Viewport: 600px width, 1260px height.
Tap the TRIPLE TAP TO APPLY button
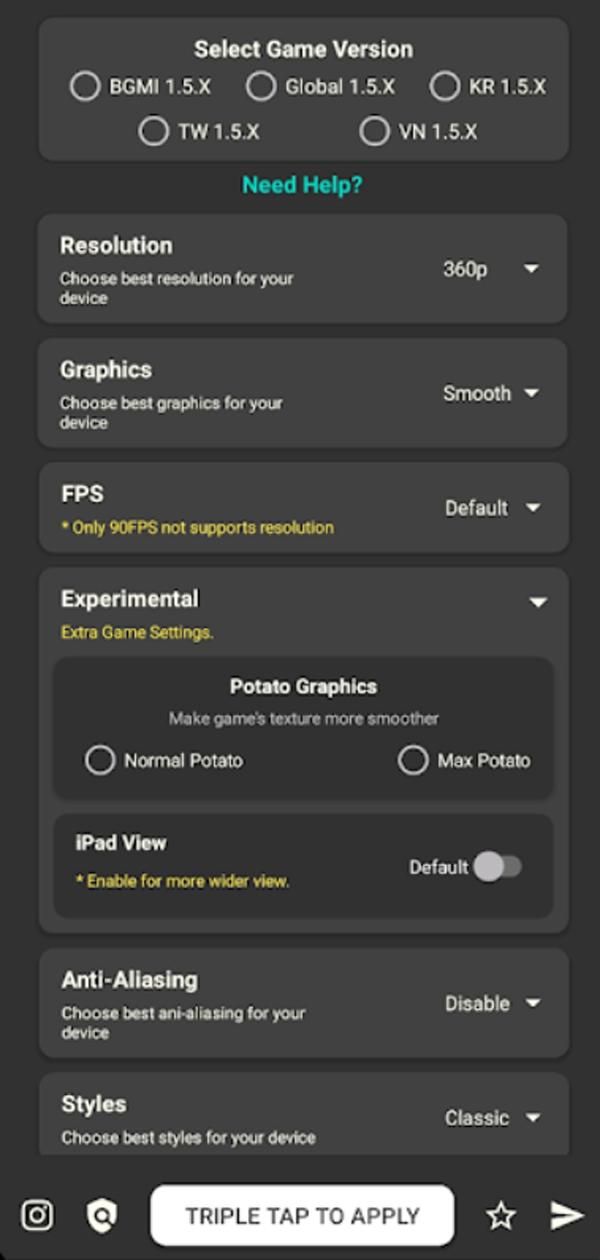pos(302,1216)
